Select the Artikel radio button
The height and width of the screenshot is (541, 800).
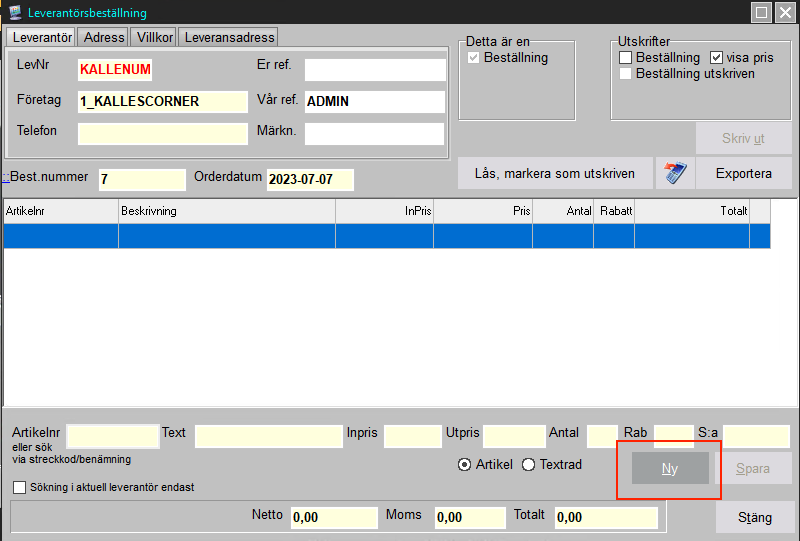pyautogui.click(x=465, y=465)
